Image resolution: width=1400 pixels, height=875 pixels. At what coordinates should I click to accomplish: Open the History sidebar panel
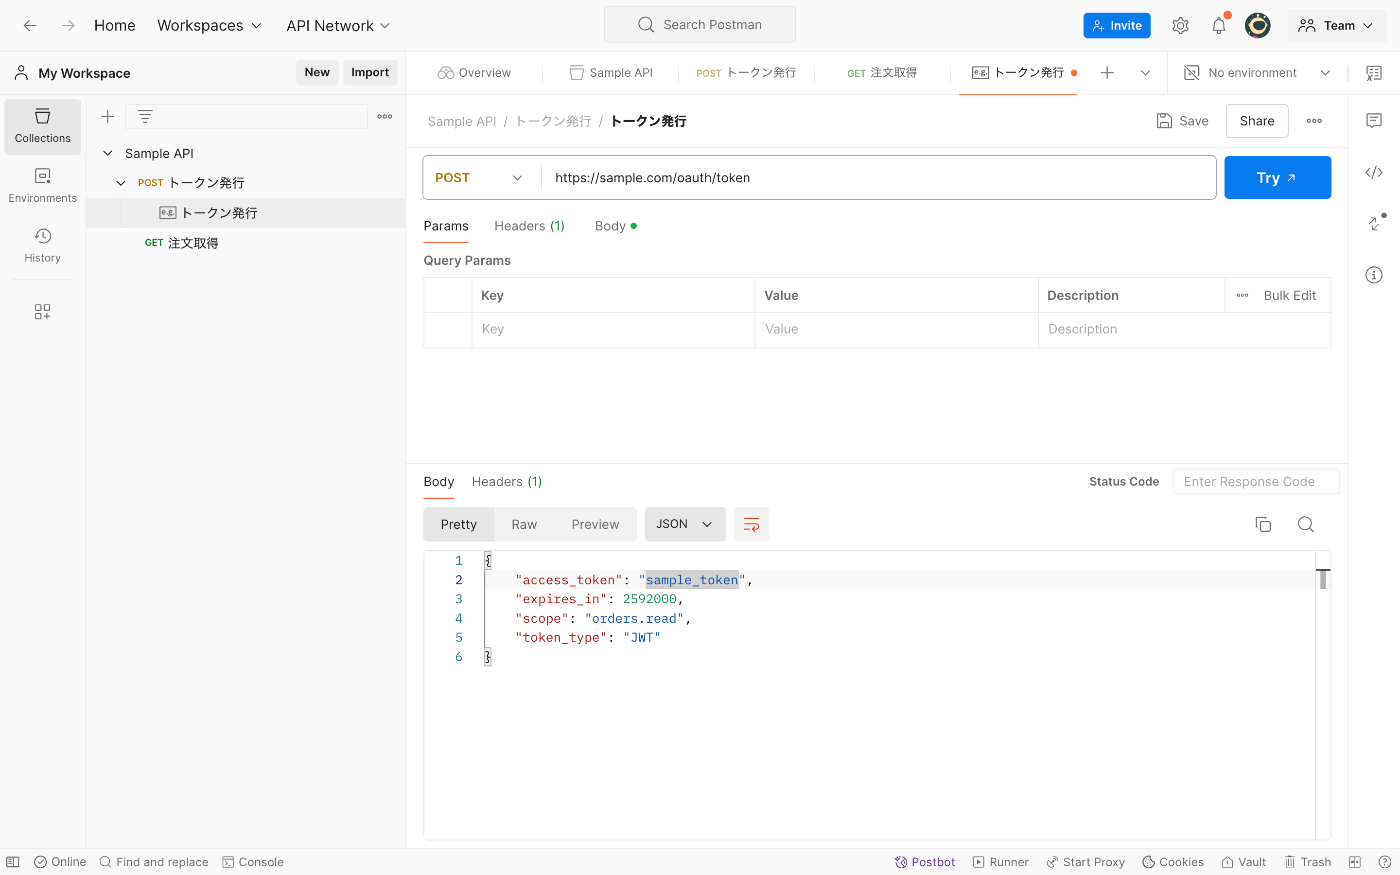coord(43,246)
